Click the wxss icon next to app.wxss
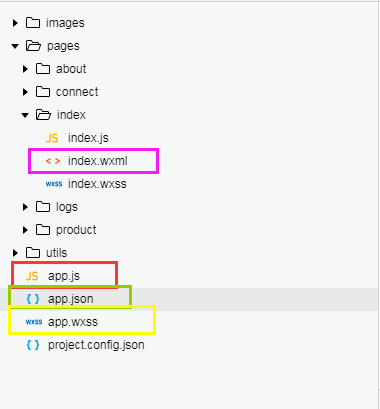The height and width of the screenshot is (409, 380). point(34,322)
